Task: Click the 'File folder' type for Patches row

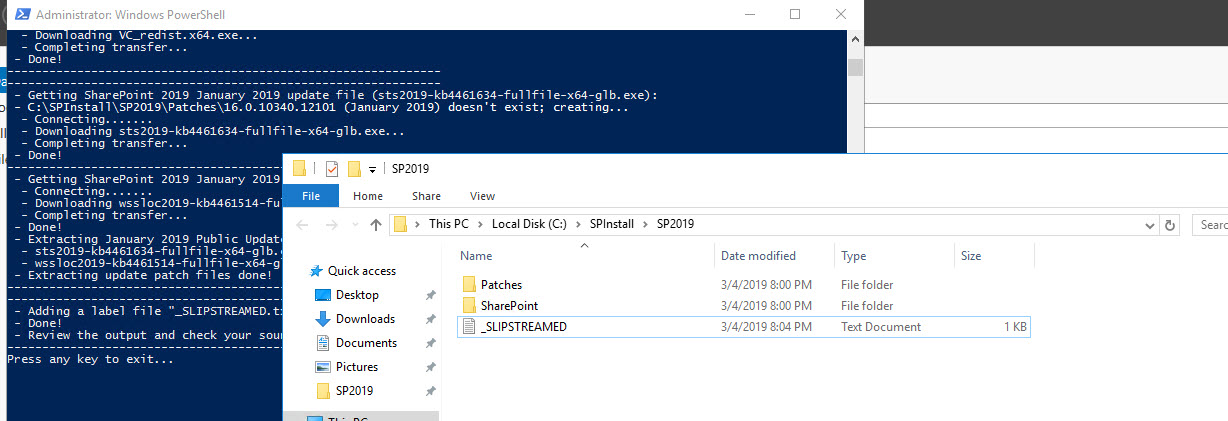Action: 867,285
